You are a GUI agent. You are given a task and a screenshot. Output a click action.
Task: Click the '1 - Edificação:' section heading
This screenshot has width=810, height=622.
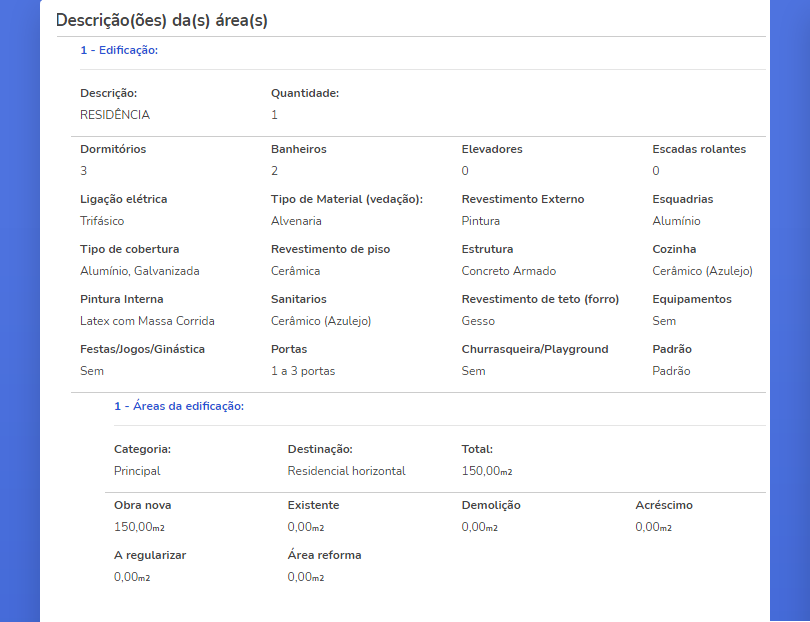[x=119, y=50]
